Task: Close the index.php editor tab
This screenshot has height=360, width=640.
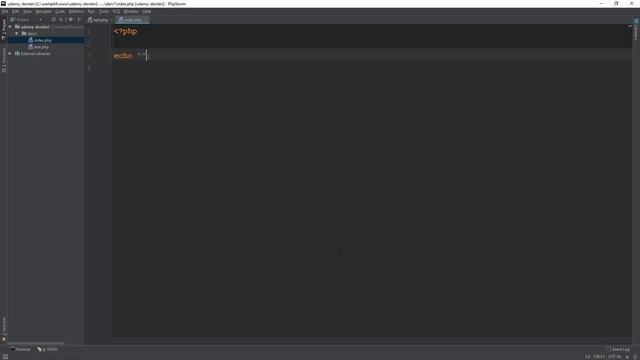Action: [x=146, y=20]
